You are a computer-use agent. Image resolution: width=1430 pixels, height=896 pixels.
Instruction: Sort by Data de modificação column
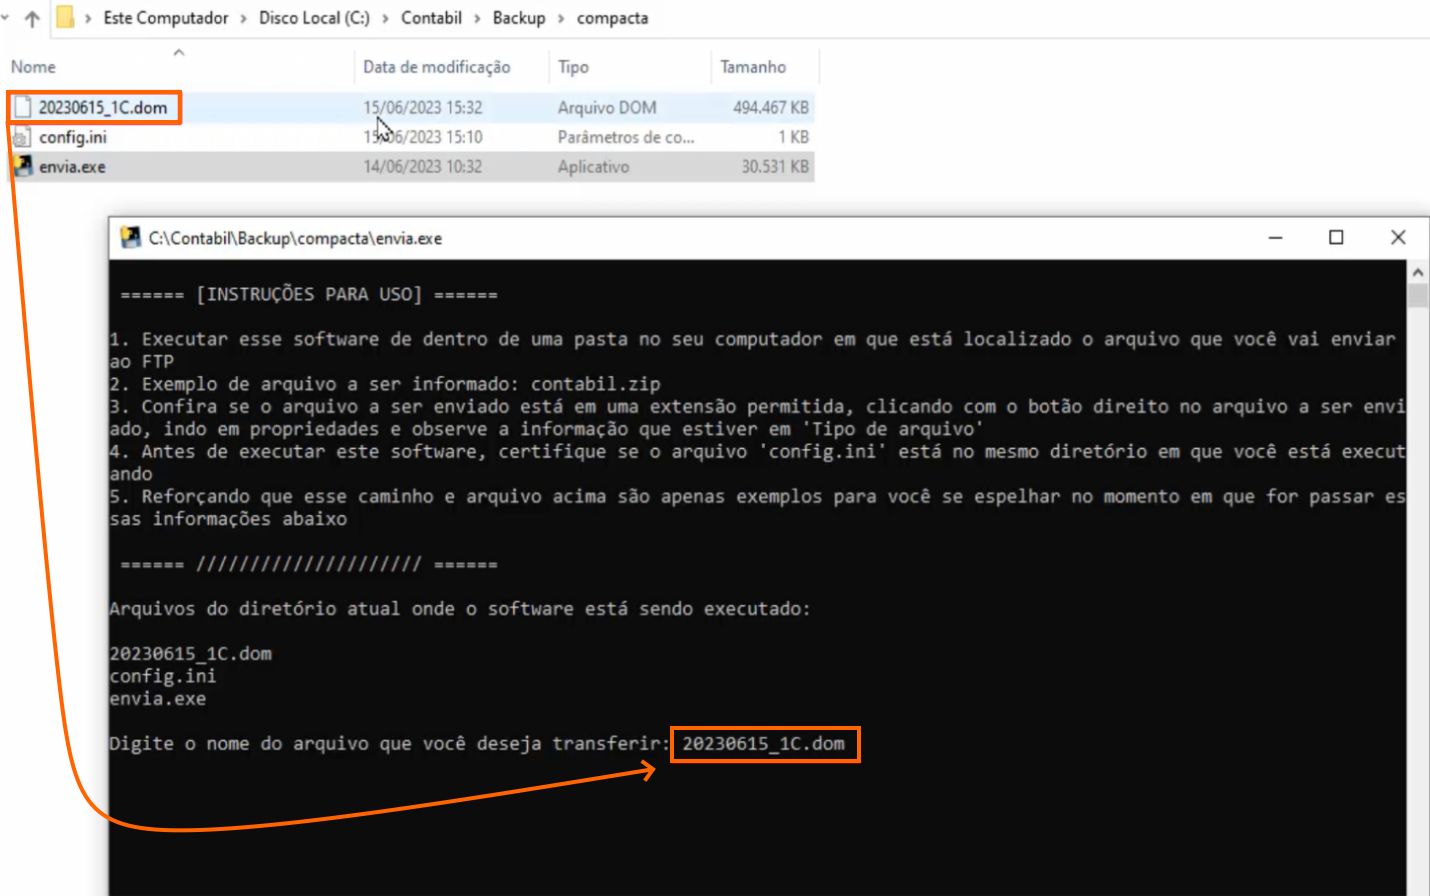coord(436,67)
